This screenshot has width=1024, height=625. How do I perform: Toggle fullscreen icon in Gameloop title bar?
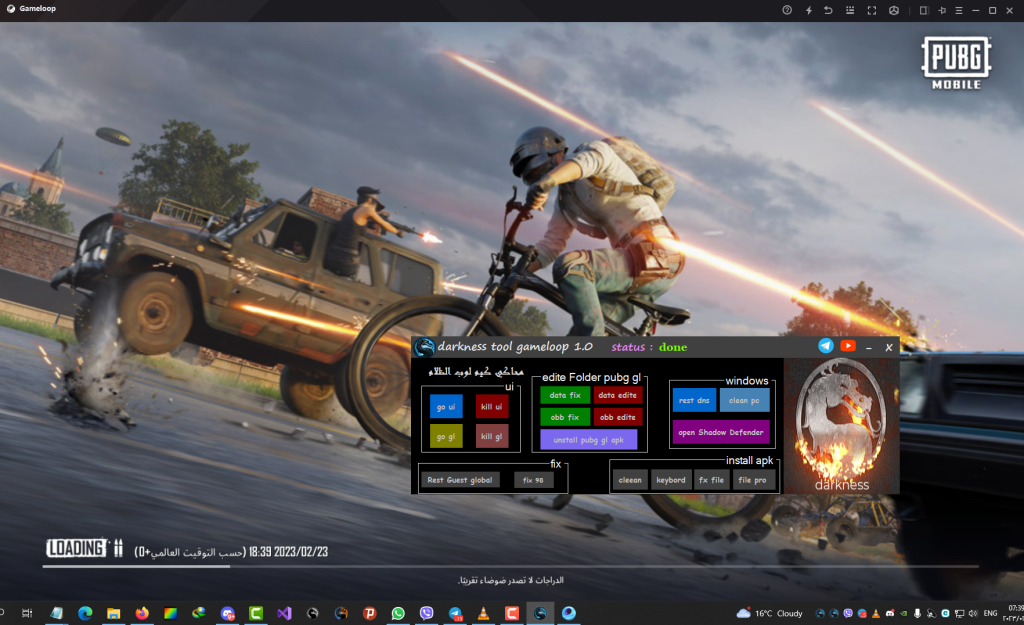tap(871, 10)
